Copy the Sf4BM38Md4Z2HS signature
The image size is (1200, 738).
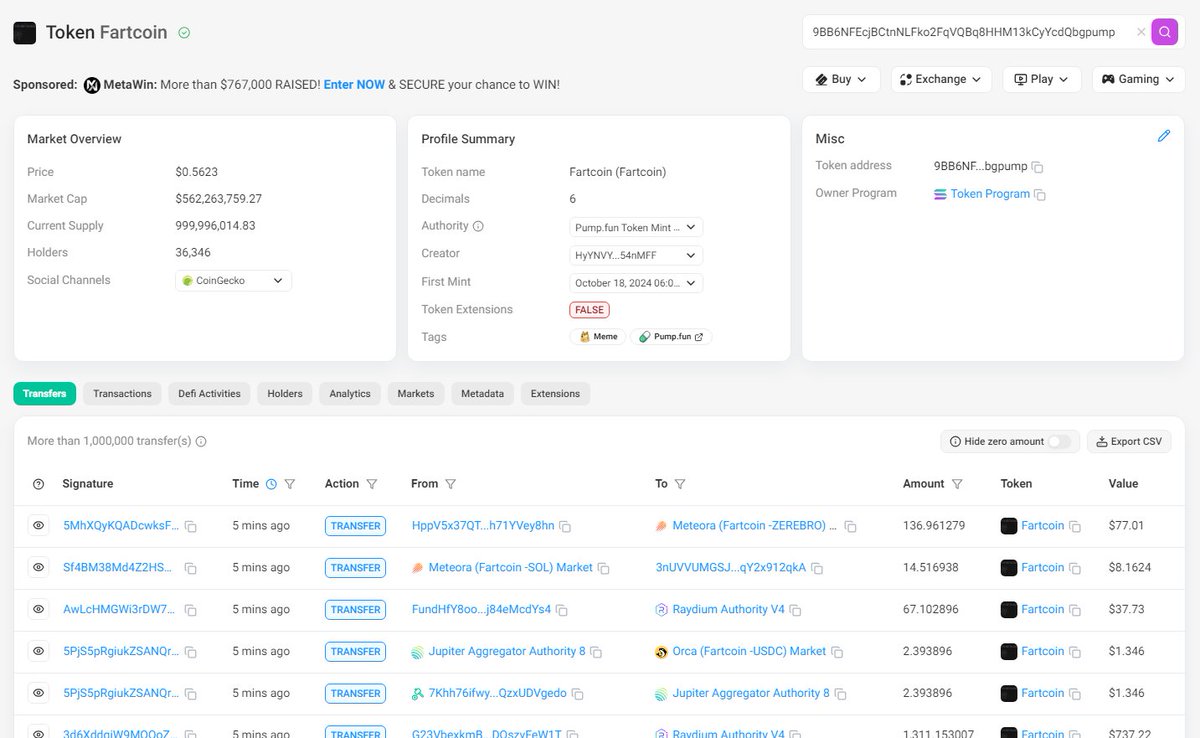[x=190, y=568]
